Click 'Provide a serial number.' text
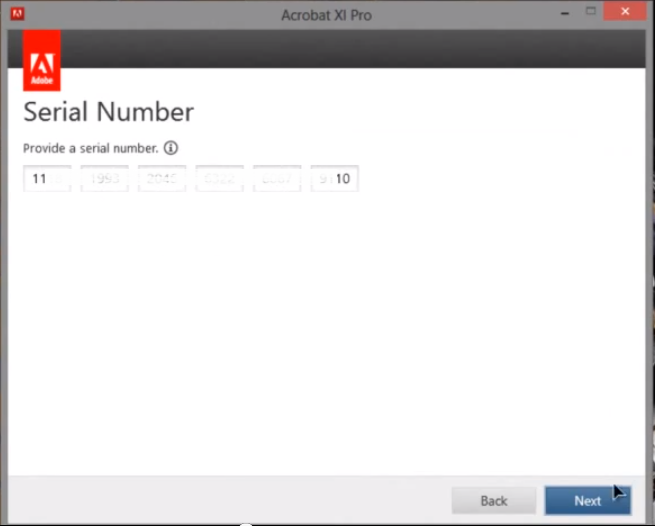This screenshot has width=655, height=526. (x=91, y=148)
